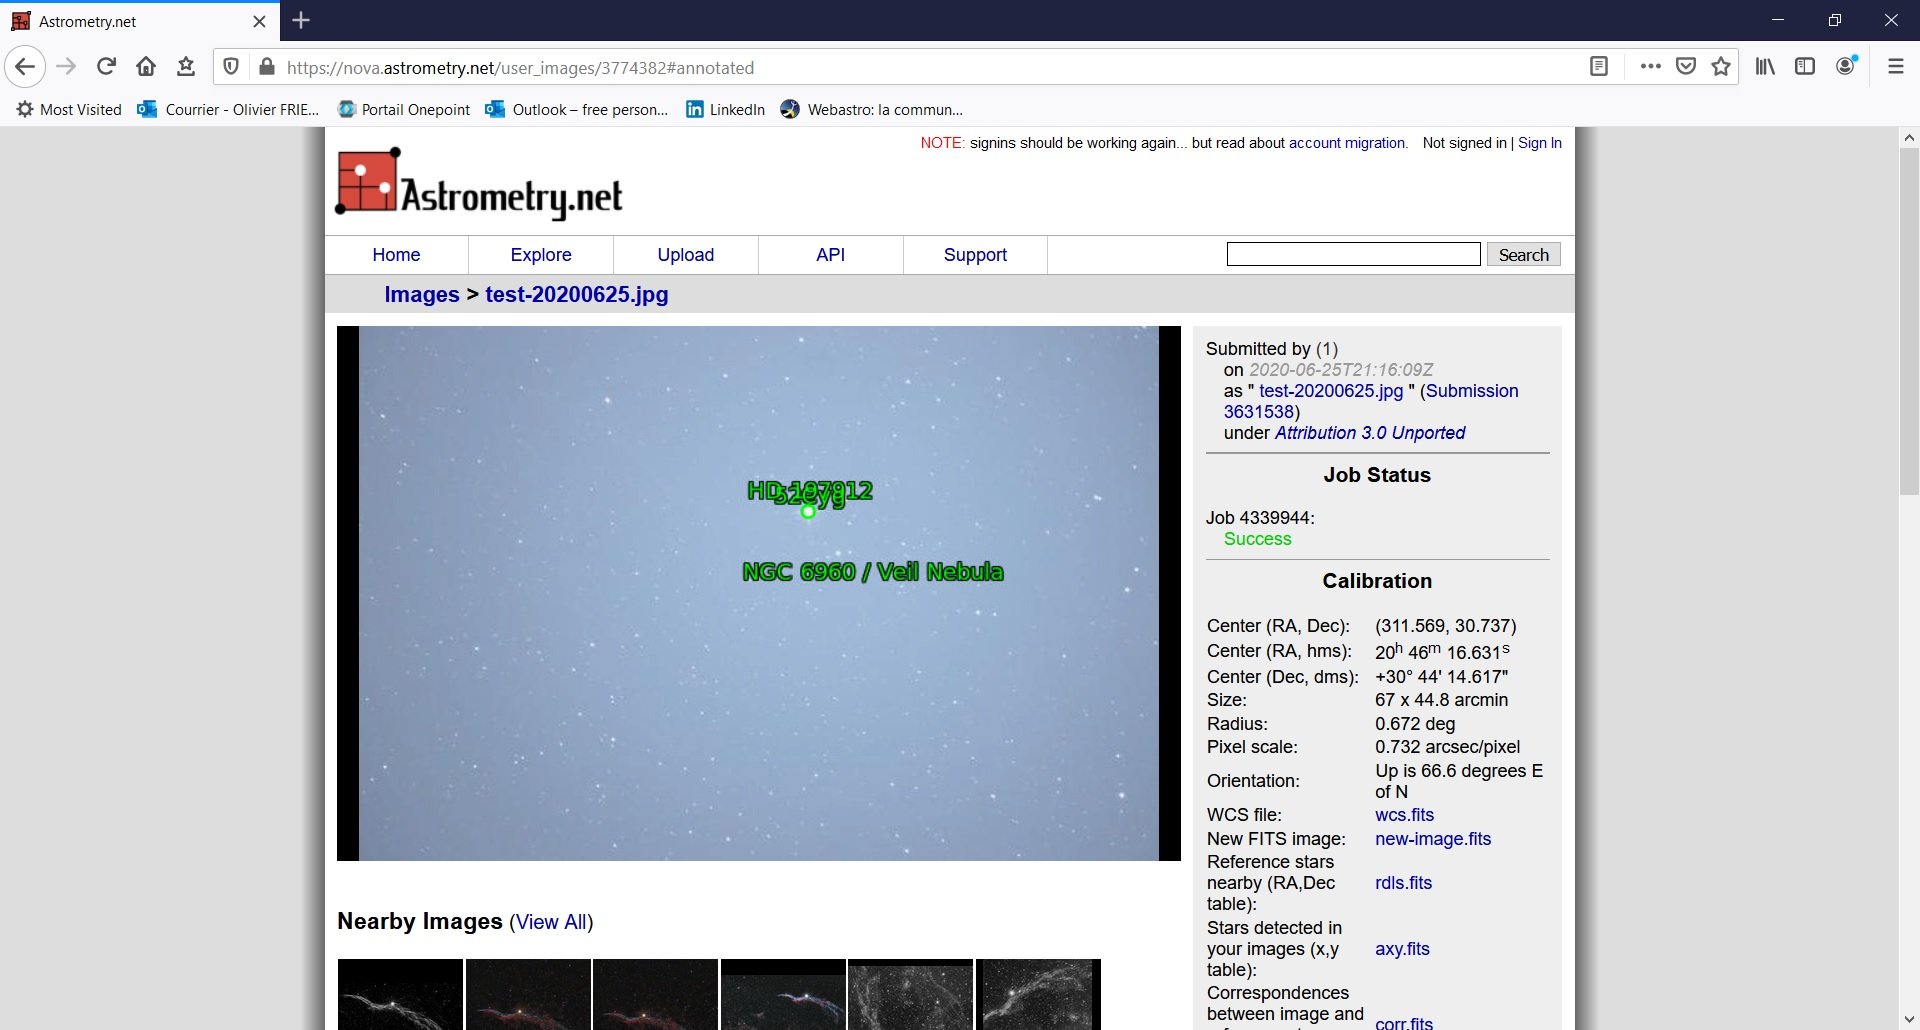
Task: Click the site search text field
Action: (x=1354, y=254)
